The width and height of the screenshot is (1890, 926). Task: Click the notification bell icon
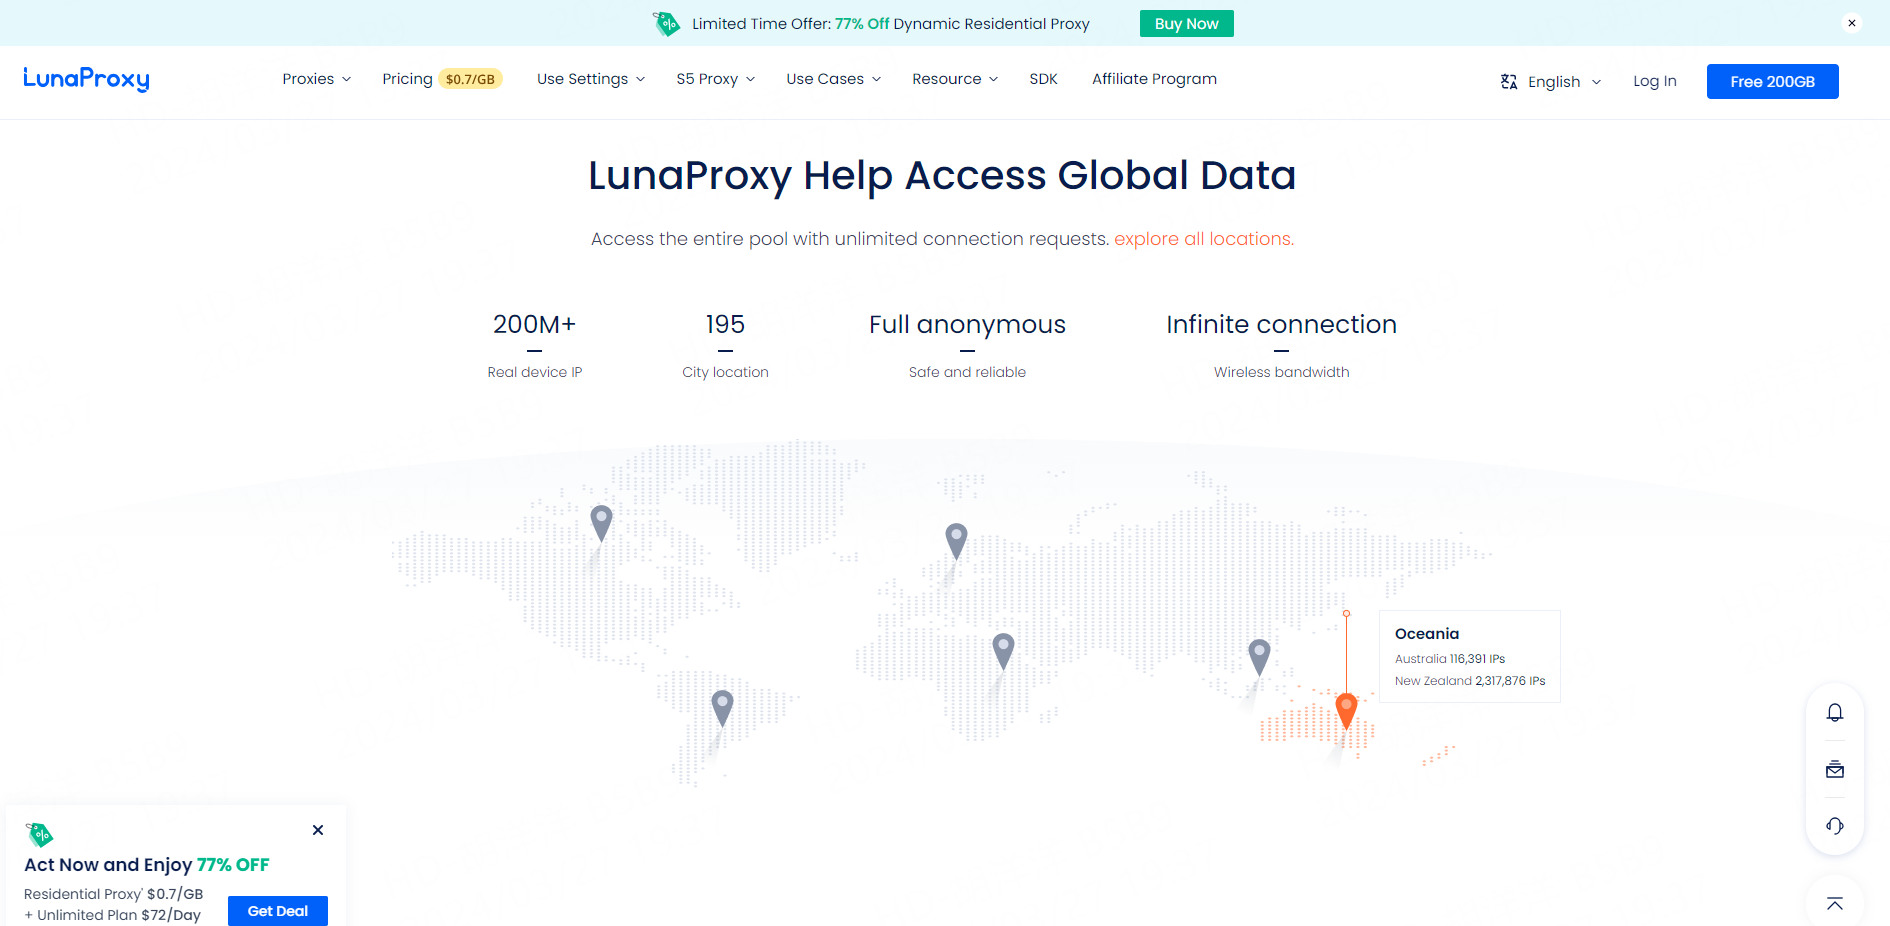[1834, 713]
